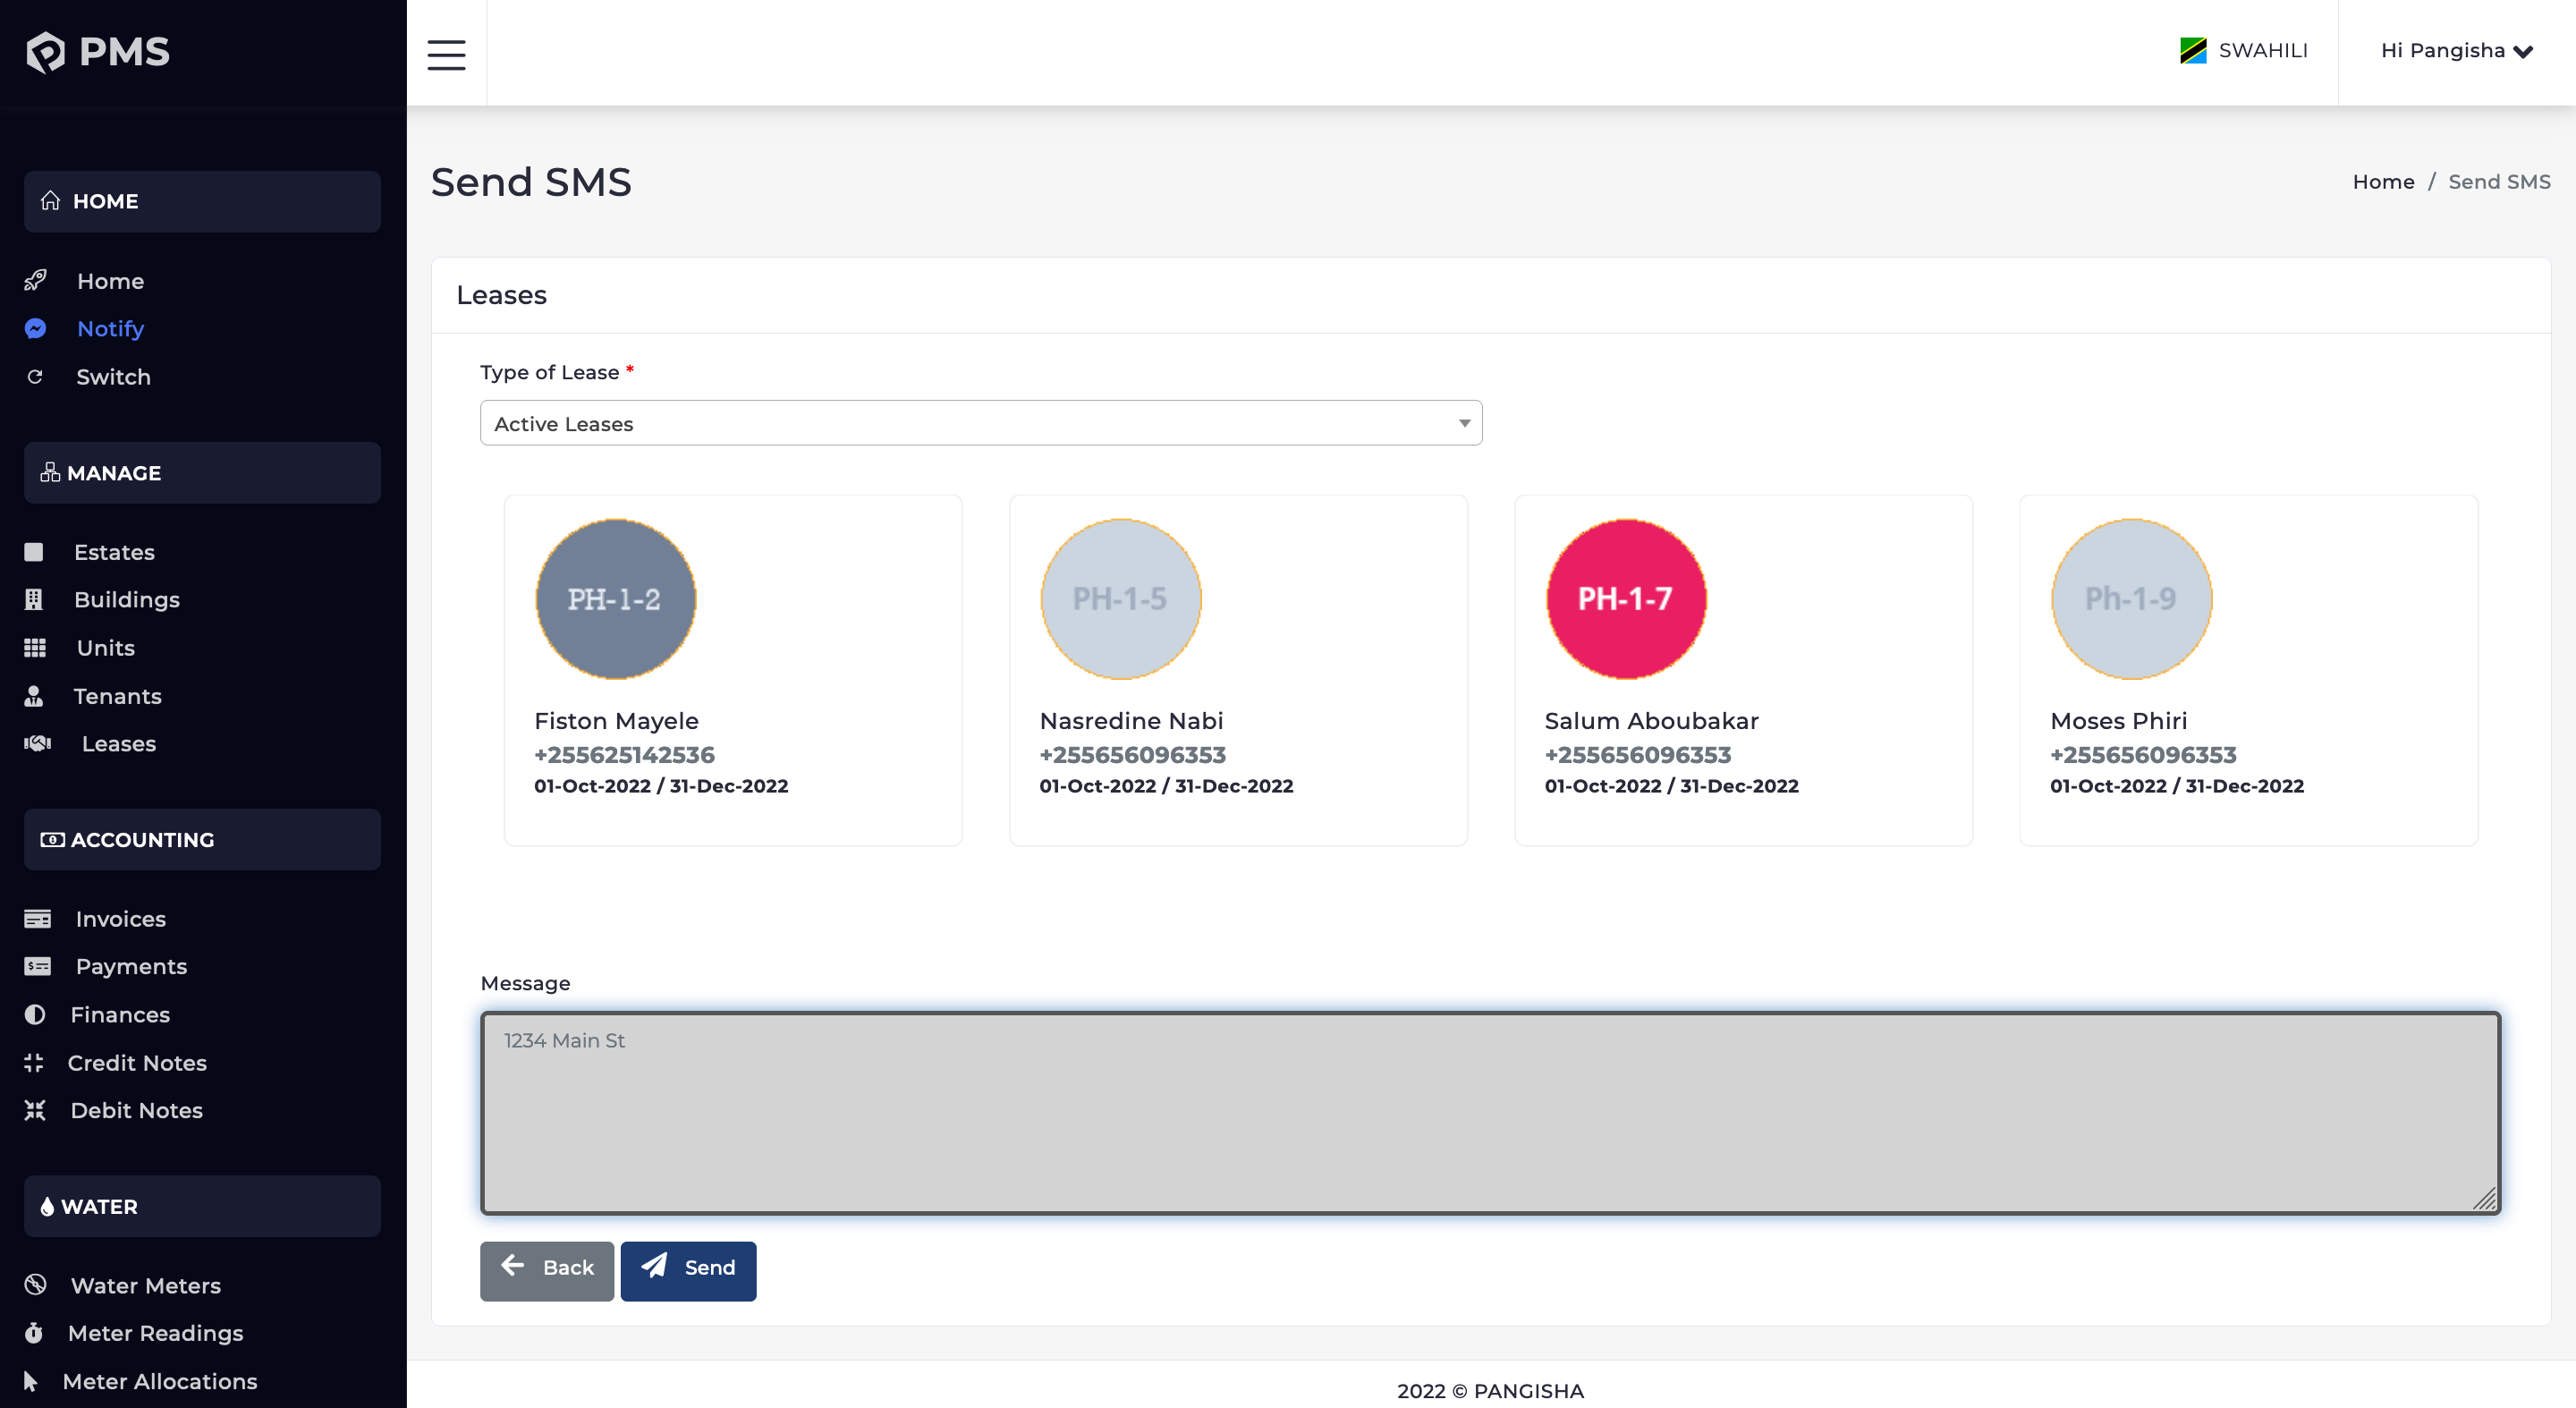The width and height of the screenshot is (2576, 1408).
Task: Click inside the Message text area
Action: click(1489, 1113)
